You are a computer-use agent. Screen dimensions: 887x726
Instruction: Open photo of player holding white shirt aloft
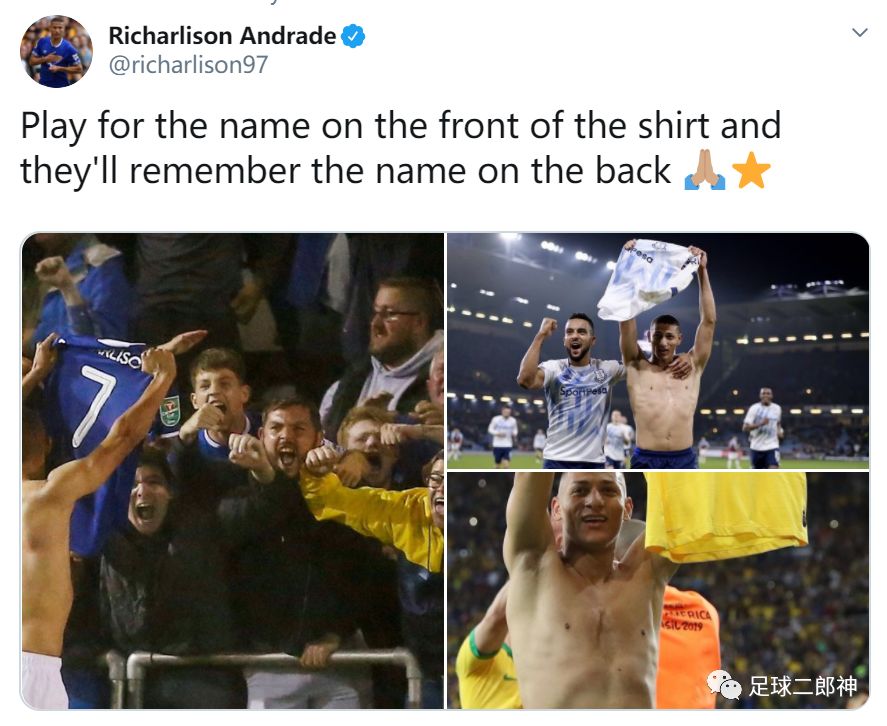click(x=658, y=351)
